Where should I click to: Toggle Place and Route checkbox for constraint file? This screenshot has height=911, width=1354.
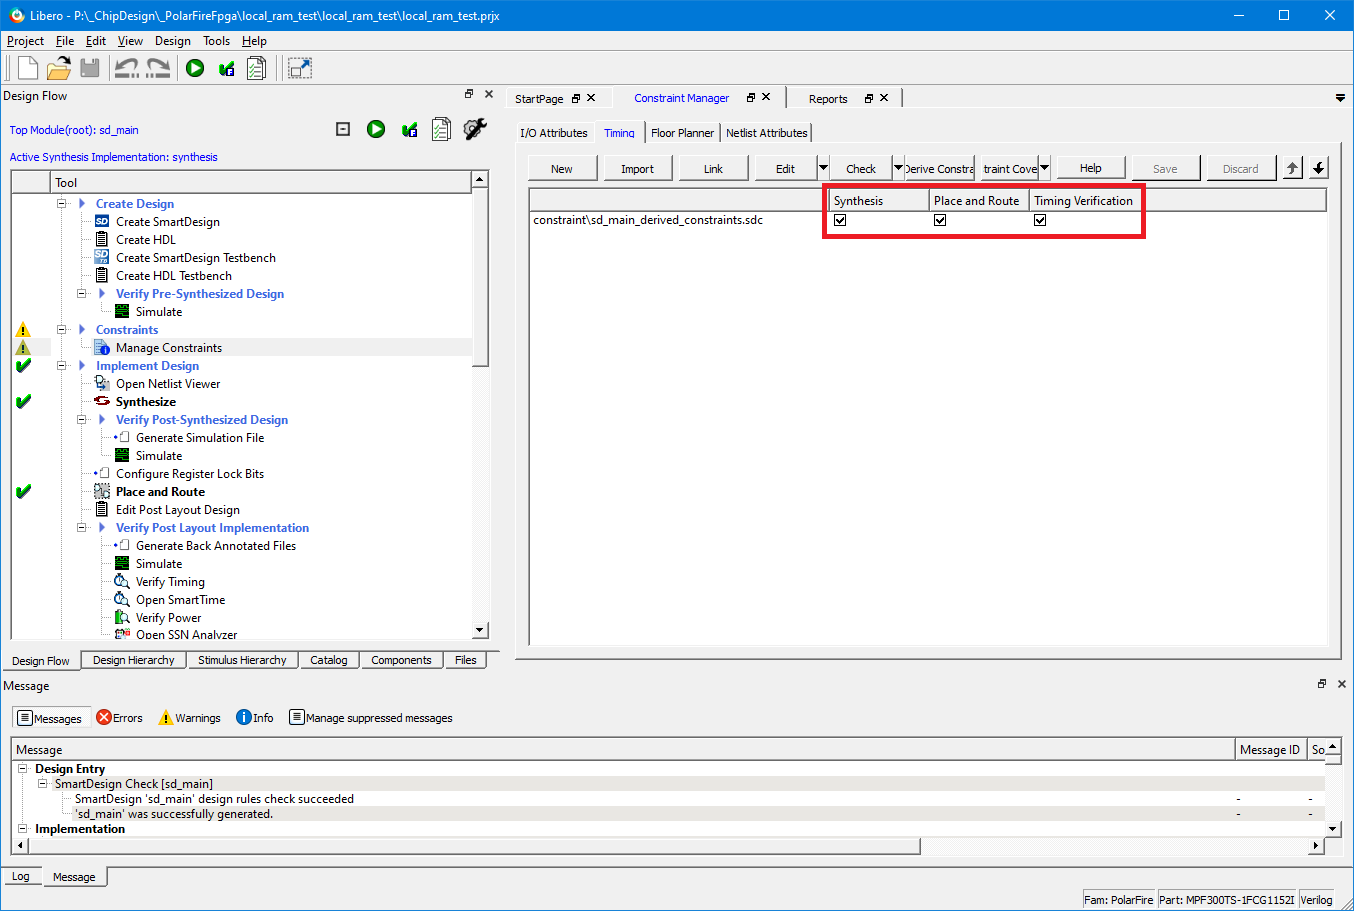(x=940, y=220)
